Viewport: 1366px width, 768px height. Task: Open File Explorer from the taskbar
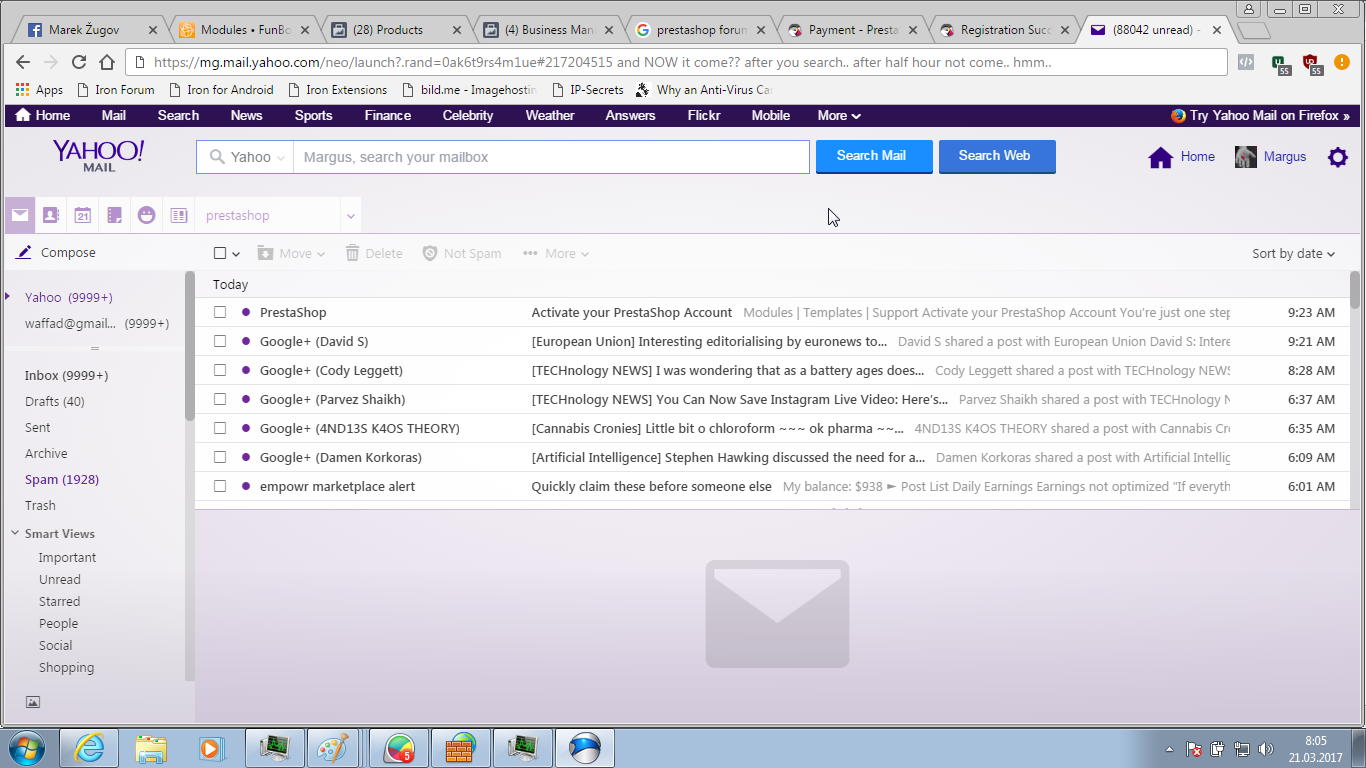(151, 748)
